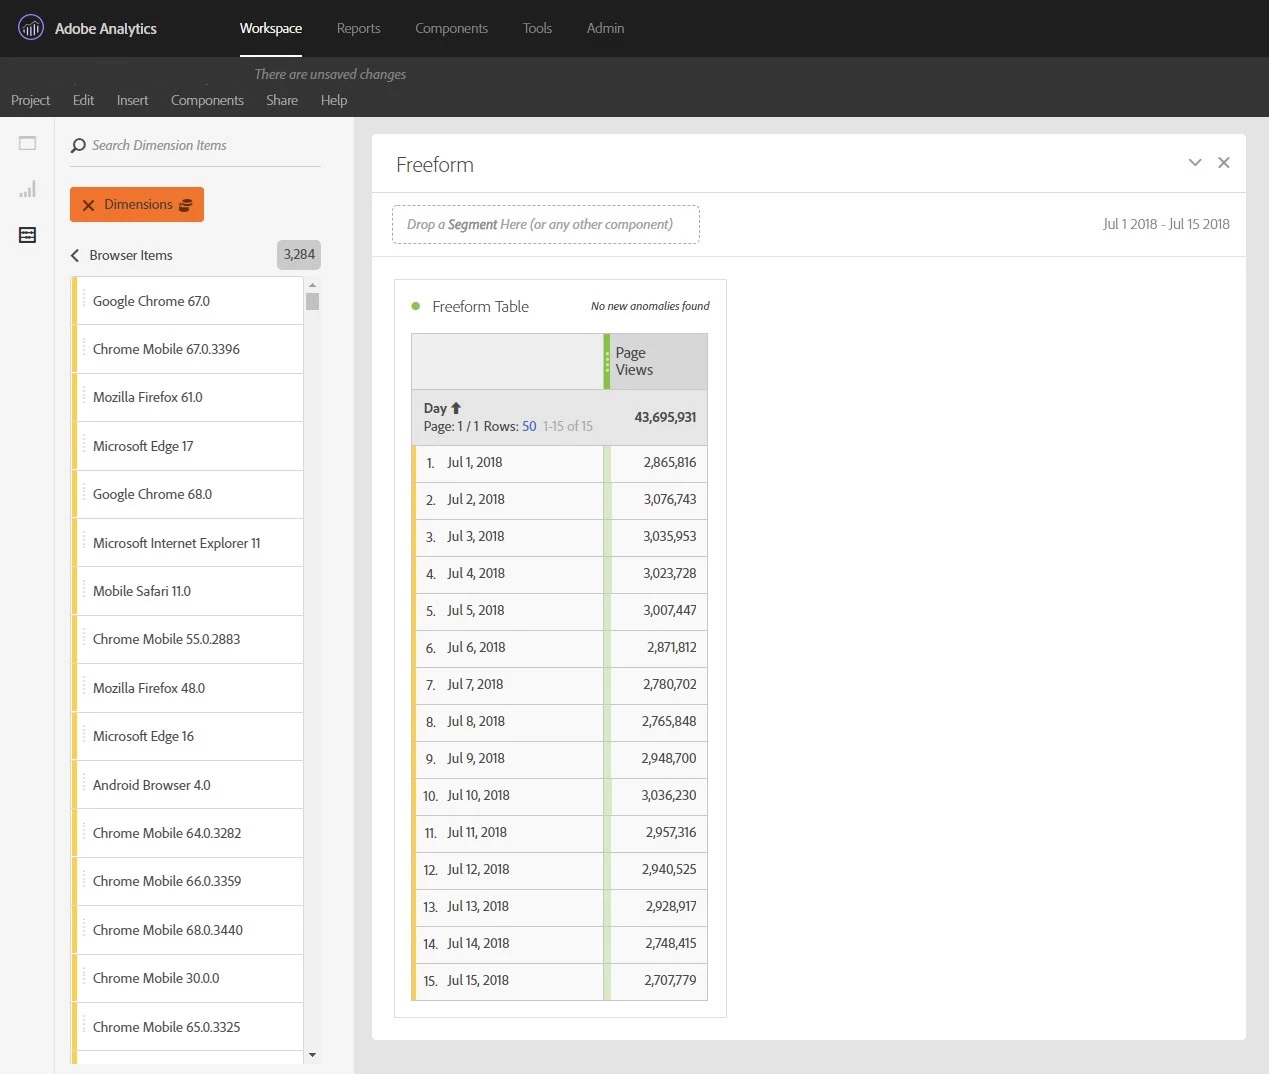Select the Jul 15, 2018 row

click(x=559, y=980)
